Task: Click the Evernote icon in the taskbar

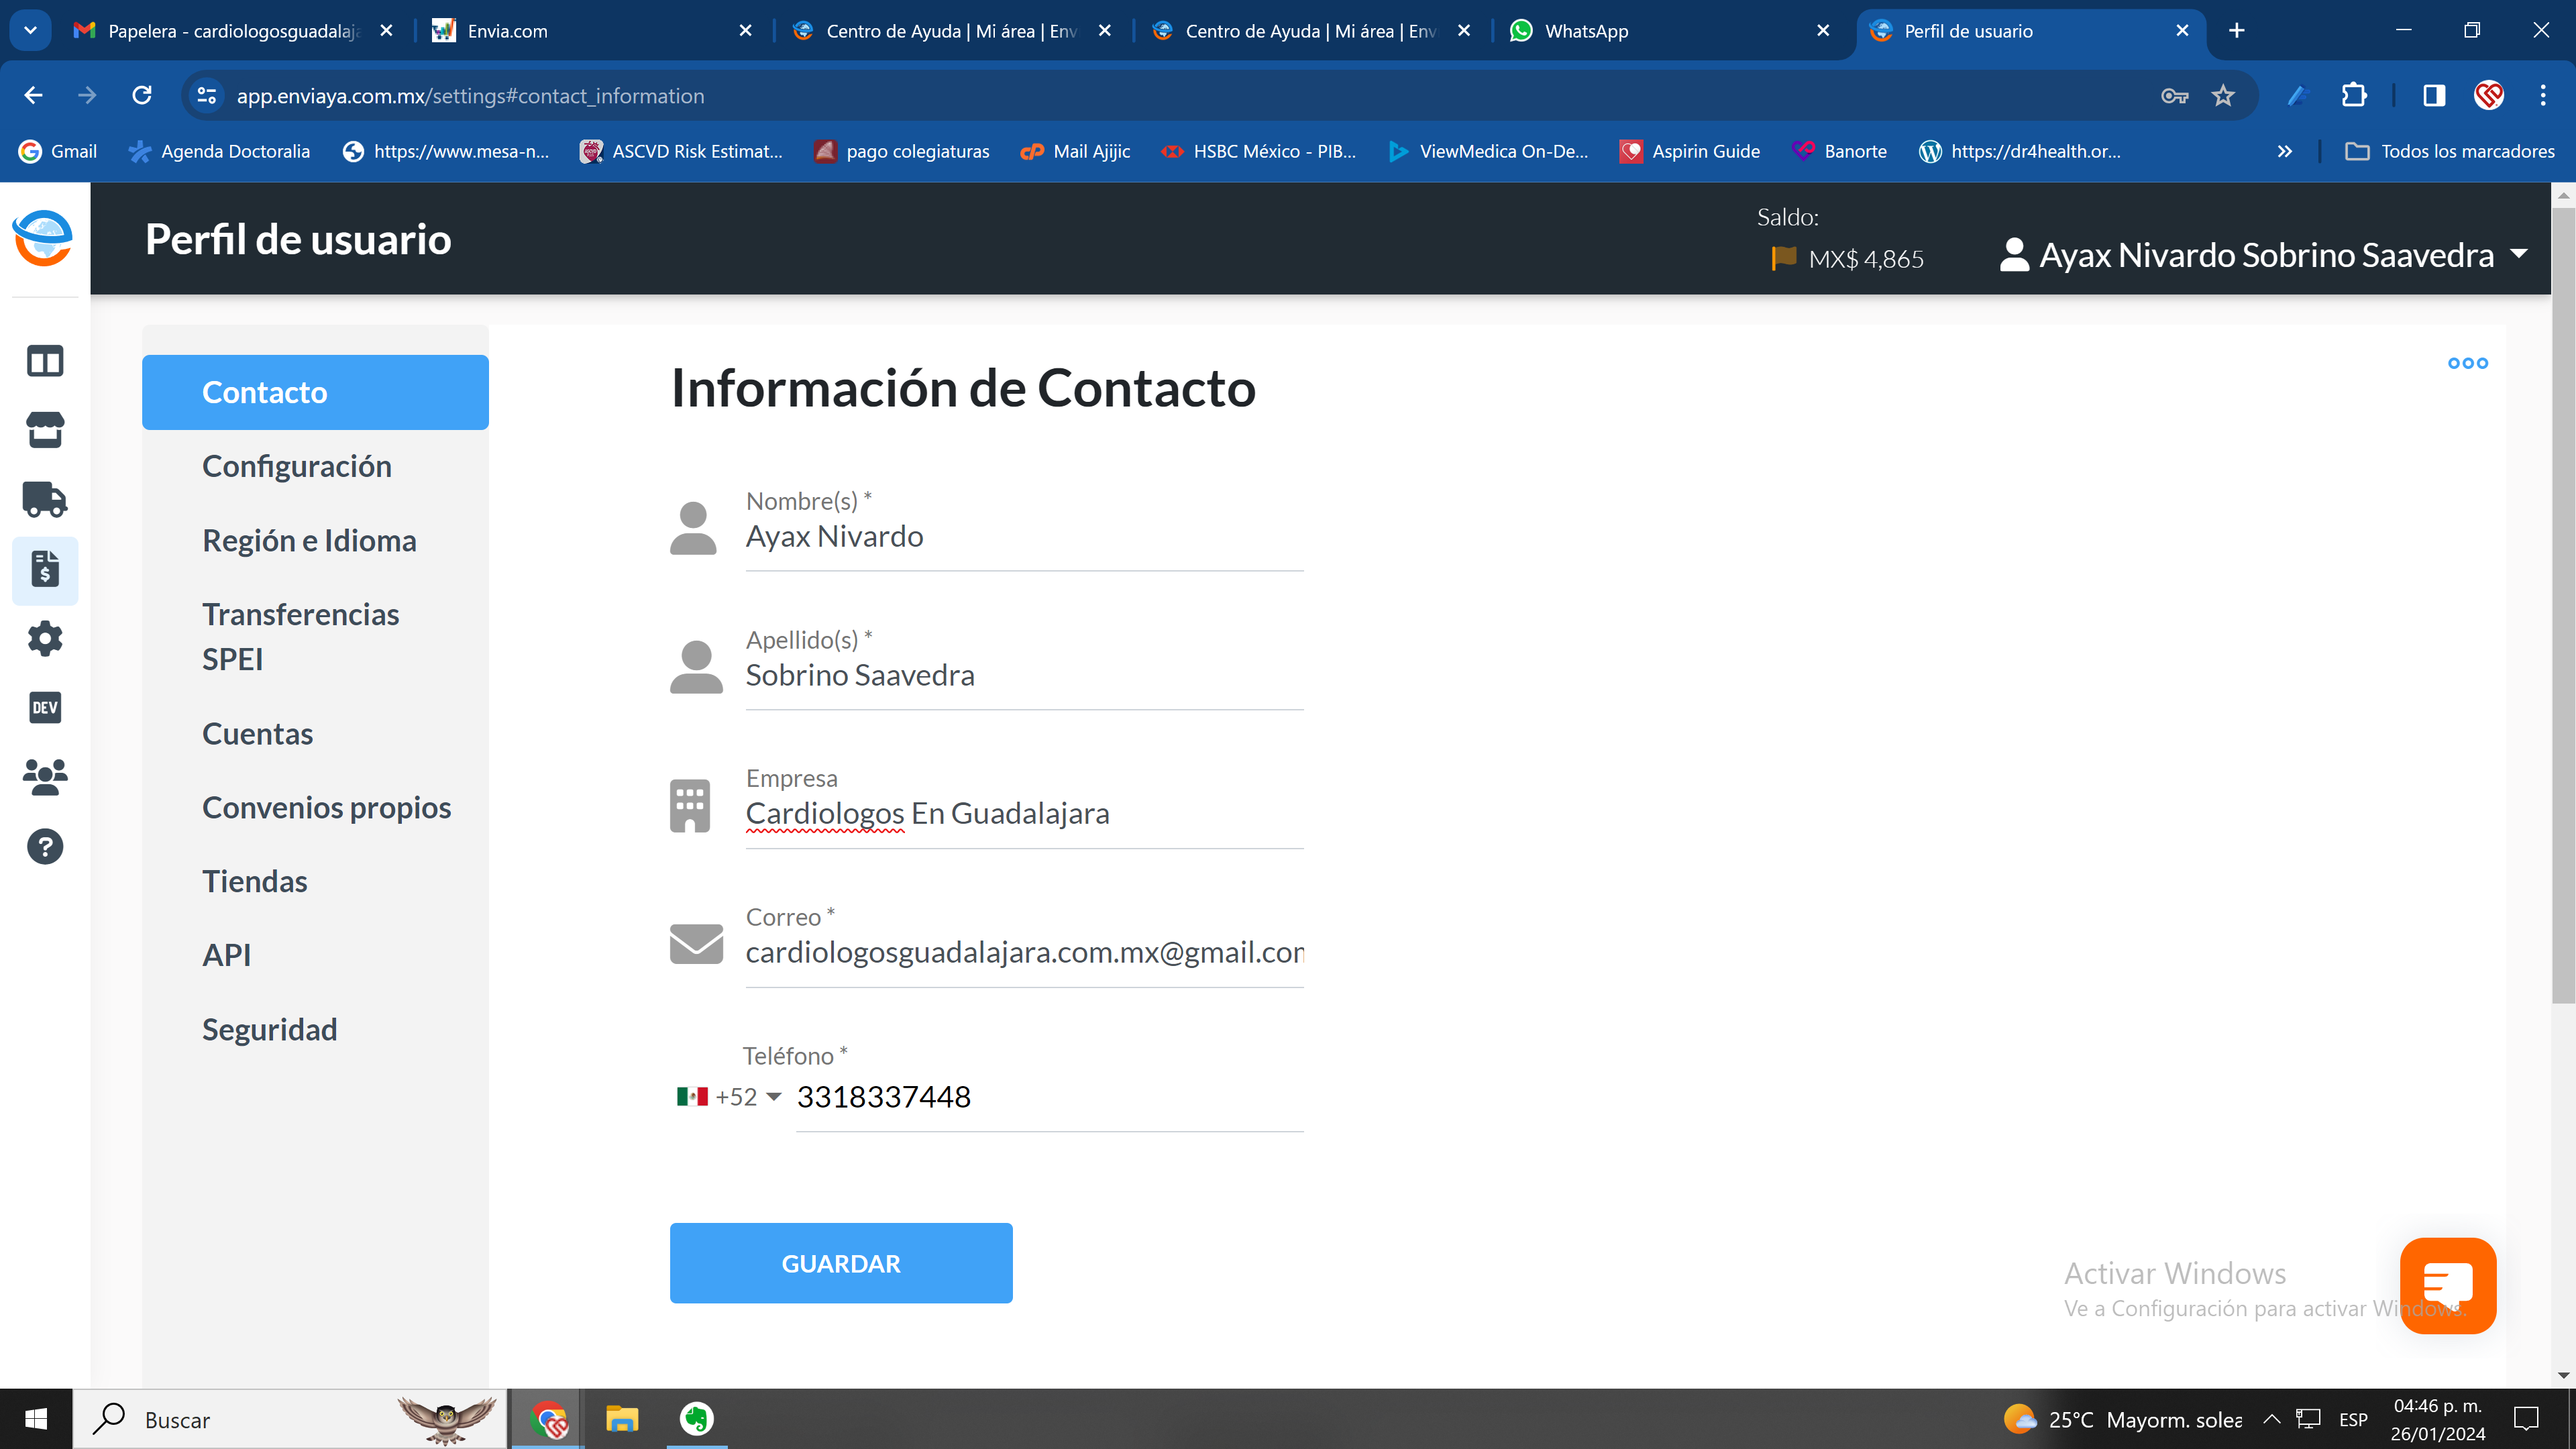Action: [x=696, y=1418]
